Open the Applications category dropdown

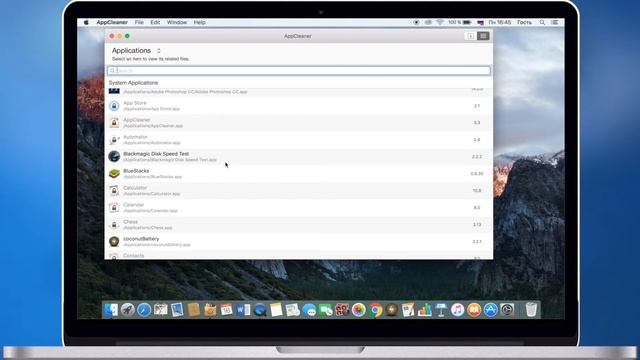136,51
